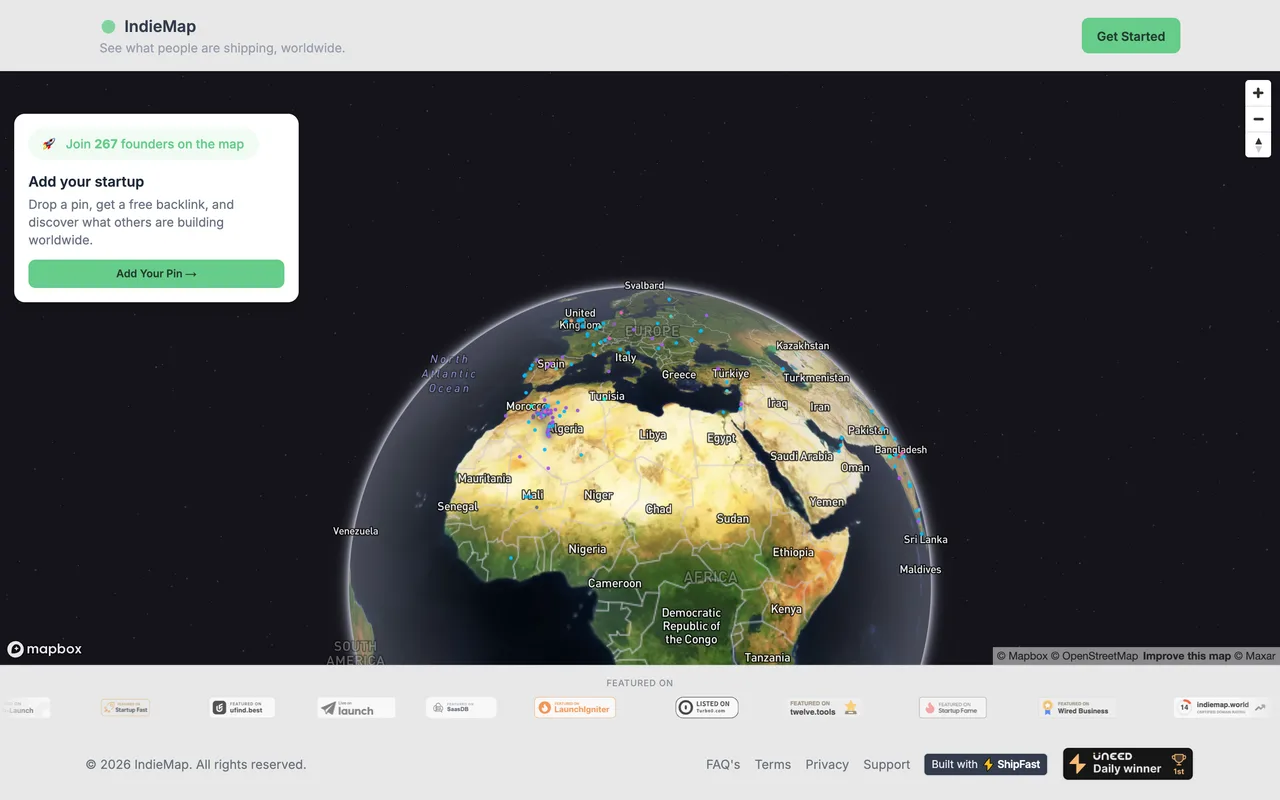The image size is (1280, 800).
Task: Click the Democratic Republic of the Congo label
Action: click(x=691, y=626)
